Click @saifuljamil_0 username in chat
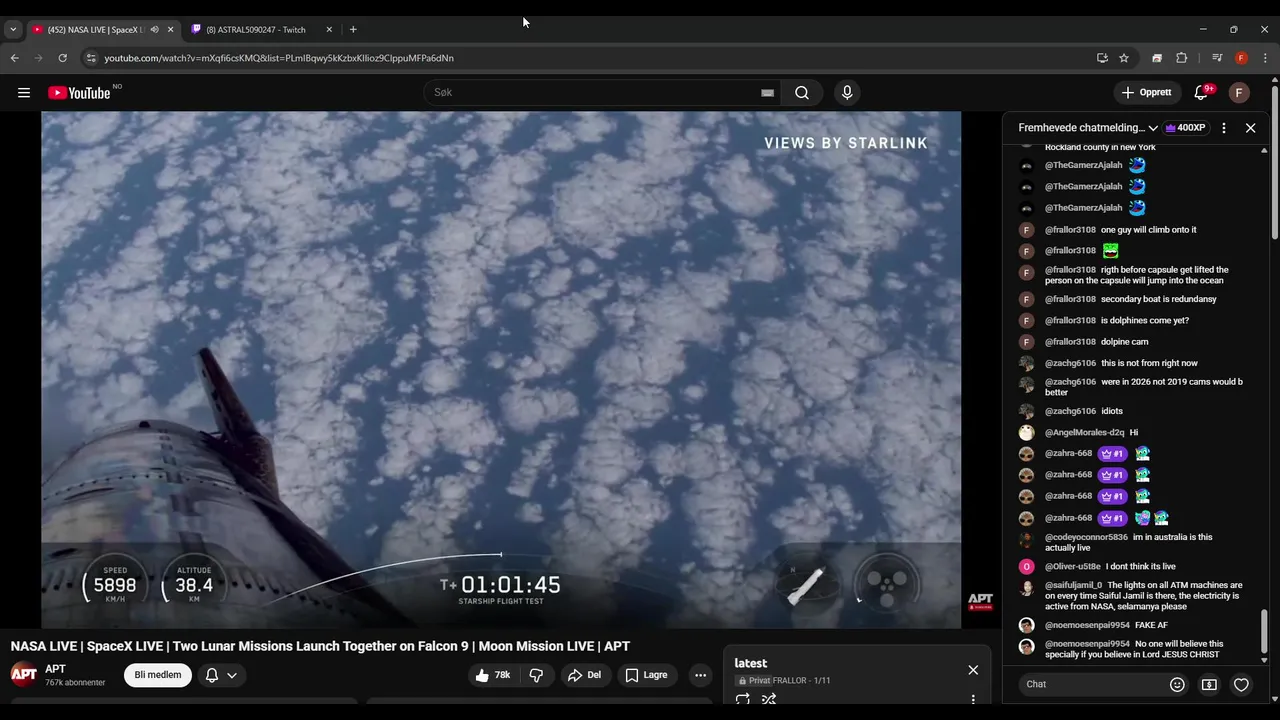 pos(1073,585)
